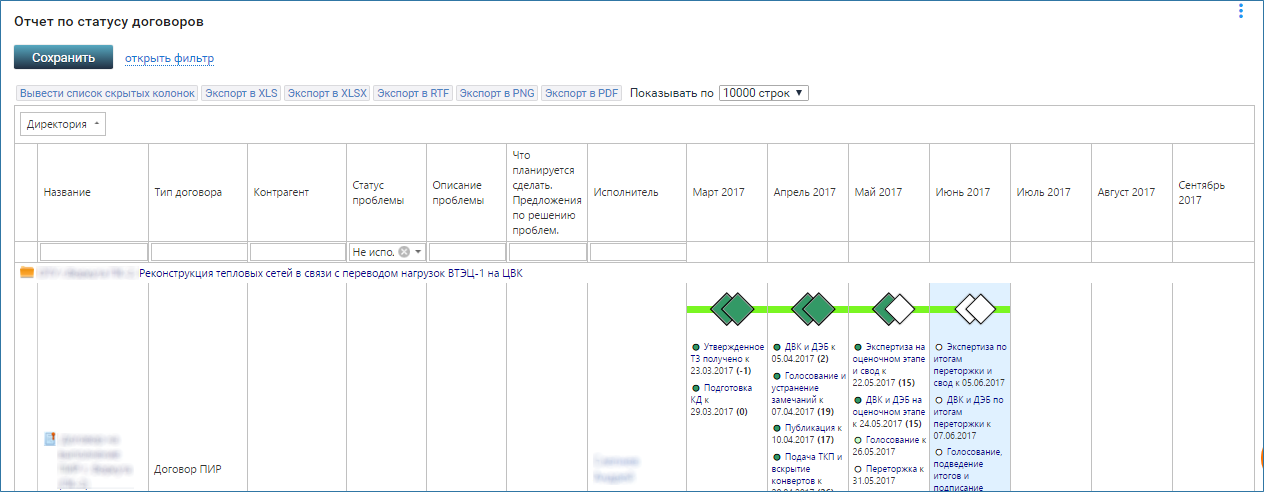Viewport: 1264px width, 492px height.
Task: Click the Тип договора filter field
Action: coord(198,252)
